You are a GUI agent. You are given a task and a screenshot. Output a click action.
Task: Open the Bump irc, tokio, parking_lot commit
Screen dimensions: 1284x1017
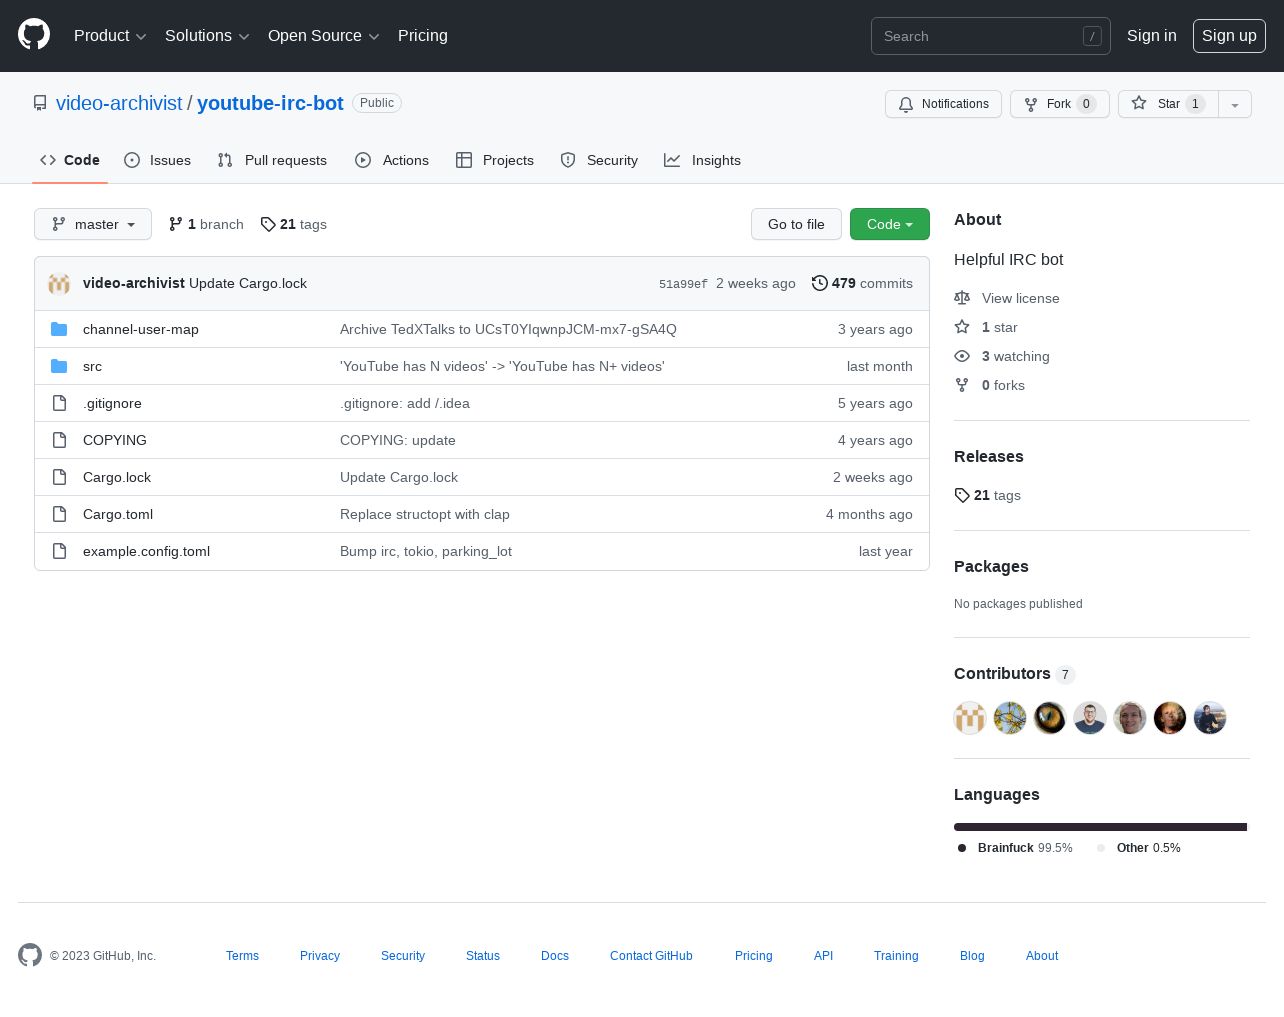coord(426,551)
